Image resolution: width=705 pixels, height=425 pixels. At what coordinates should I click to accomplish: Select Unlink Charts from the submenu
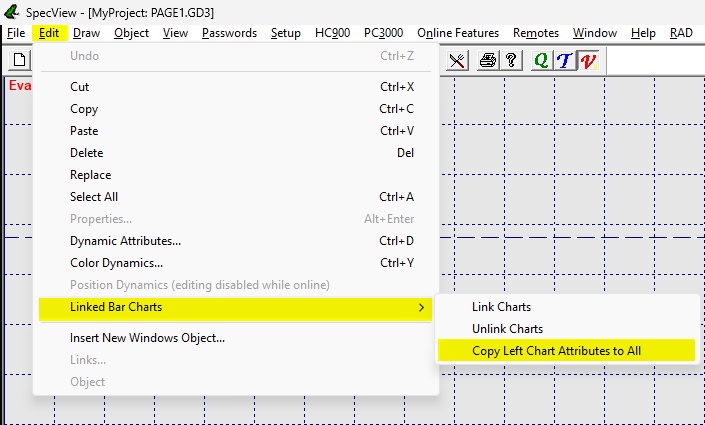pyautogui.click(x=507, y=329)
